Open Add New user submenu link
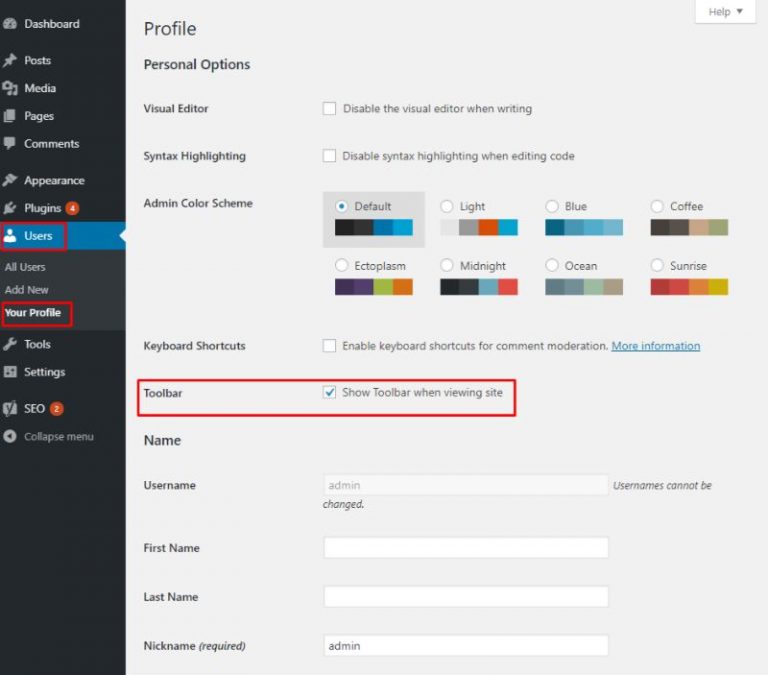 pyautogui.click(x=26, y=290)
